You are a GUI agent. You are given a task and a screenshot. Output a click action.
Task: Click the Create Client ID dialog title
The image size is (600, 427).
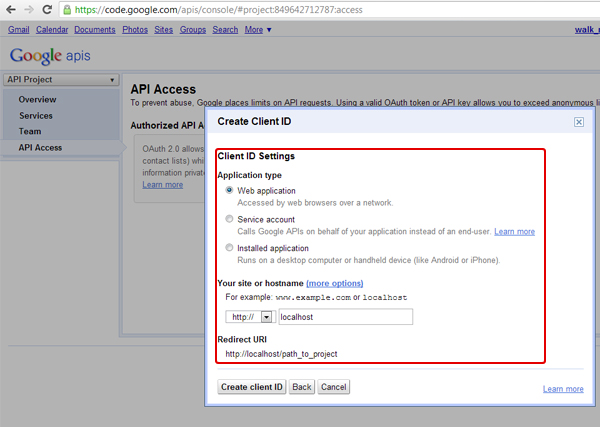click(x=254, y=121)
